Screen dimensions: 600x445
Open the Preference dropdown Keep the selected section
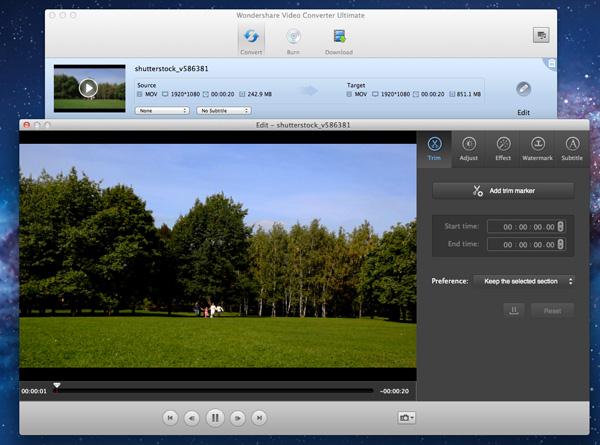point(524,281)
